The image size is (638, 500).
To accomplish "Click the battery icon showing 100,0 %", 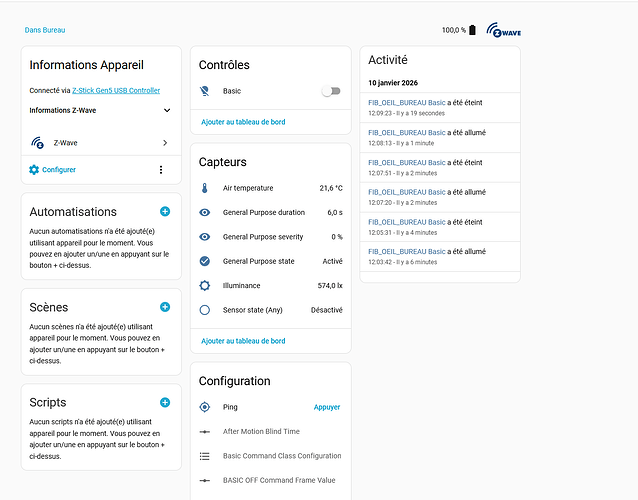I will pyautogui.click(x=473, y=31).
